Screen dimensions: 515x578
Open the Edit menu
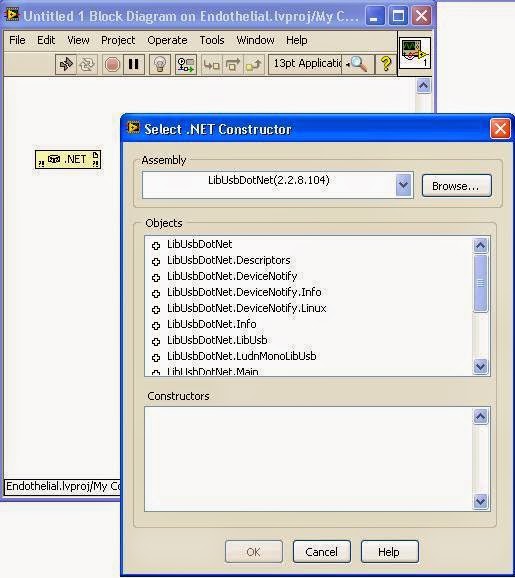[x=46, y=40]
